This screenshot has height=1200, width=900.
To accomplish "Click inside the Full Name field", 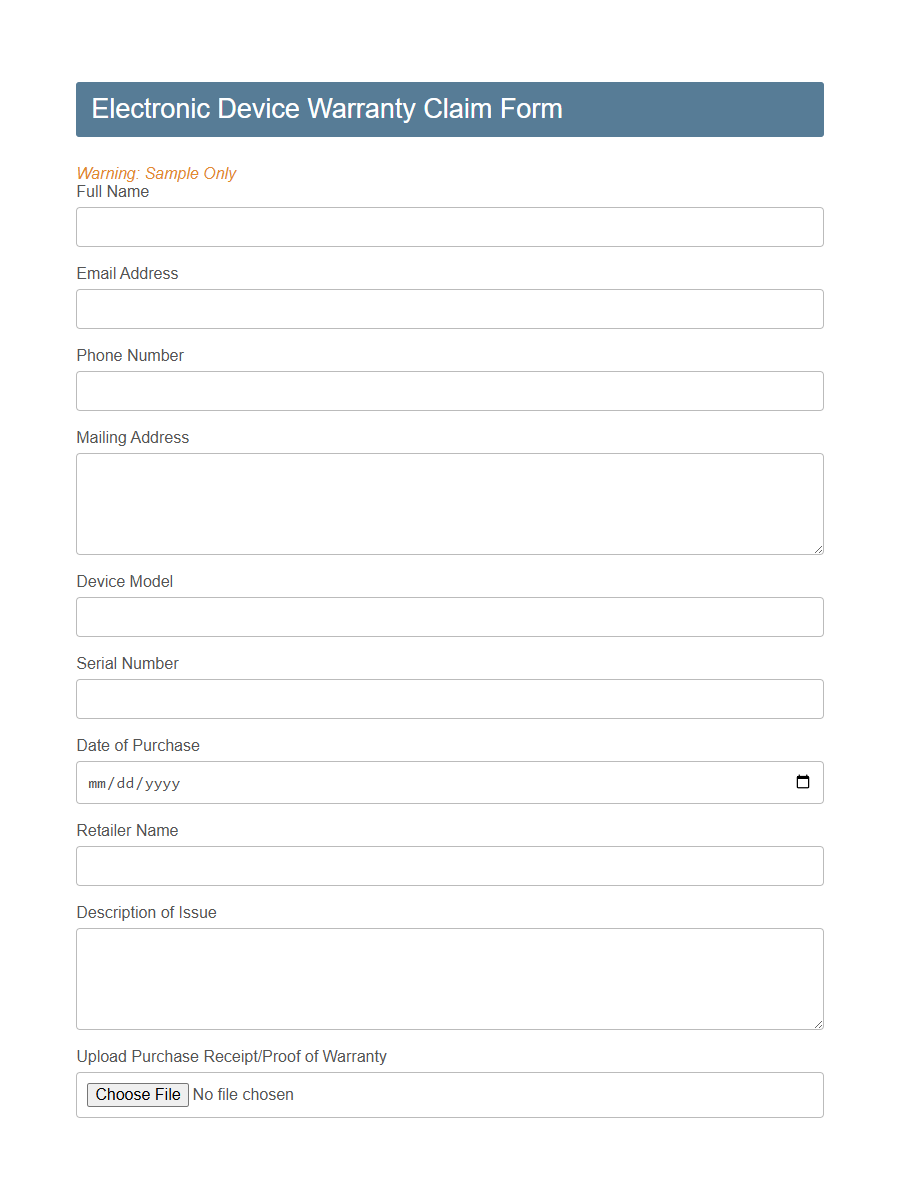I will (449, 227).
